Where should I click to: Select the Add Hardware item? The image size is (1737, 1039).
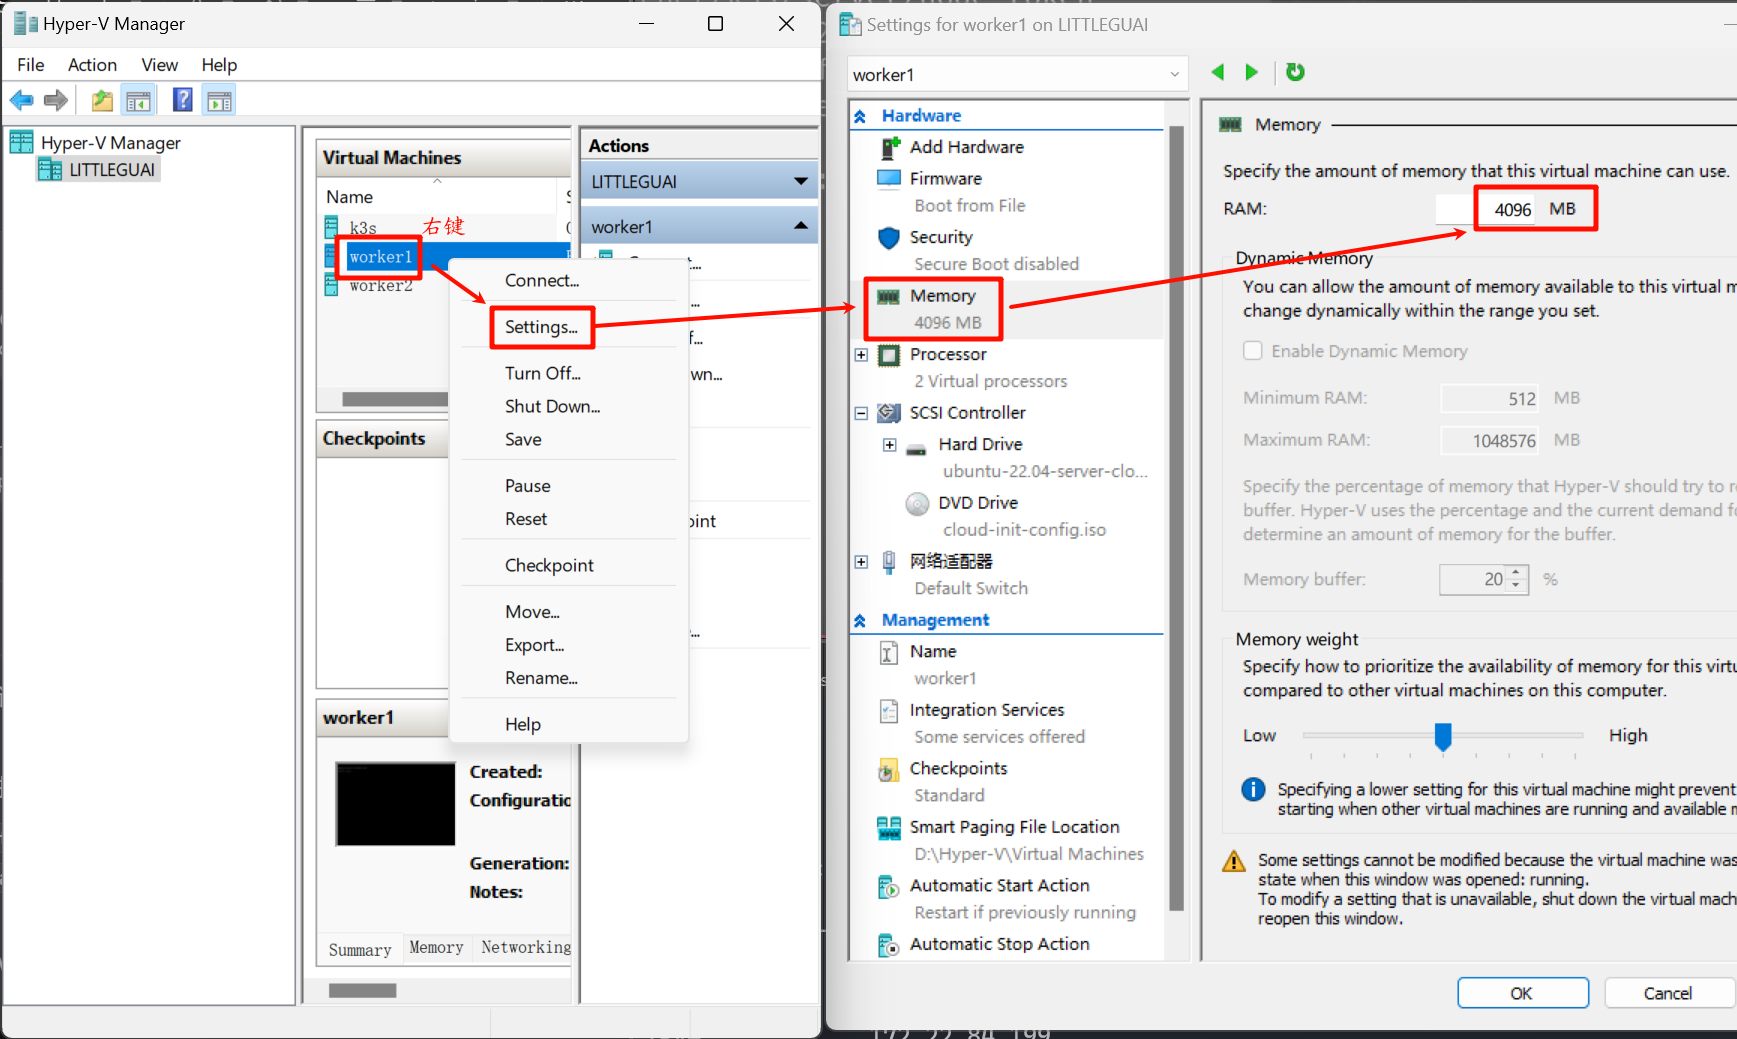(966, 147)
